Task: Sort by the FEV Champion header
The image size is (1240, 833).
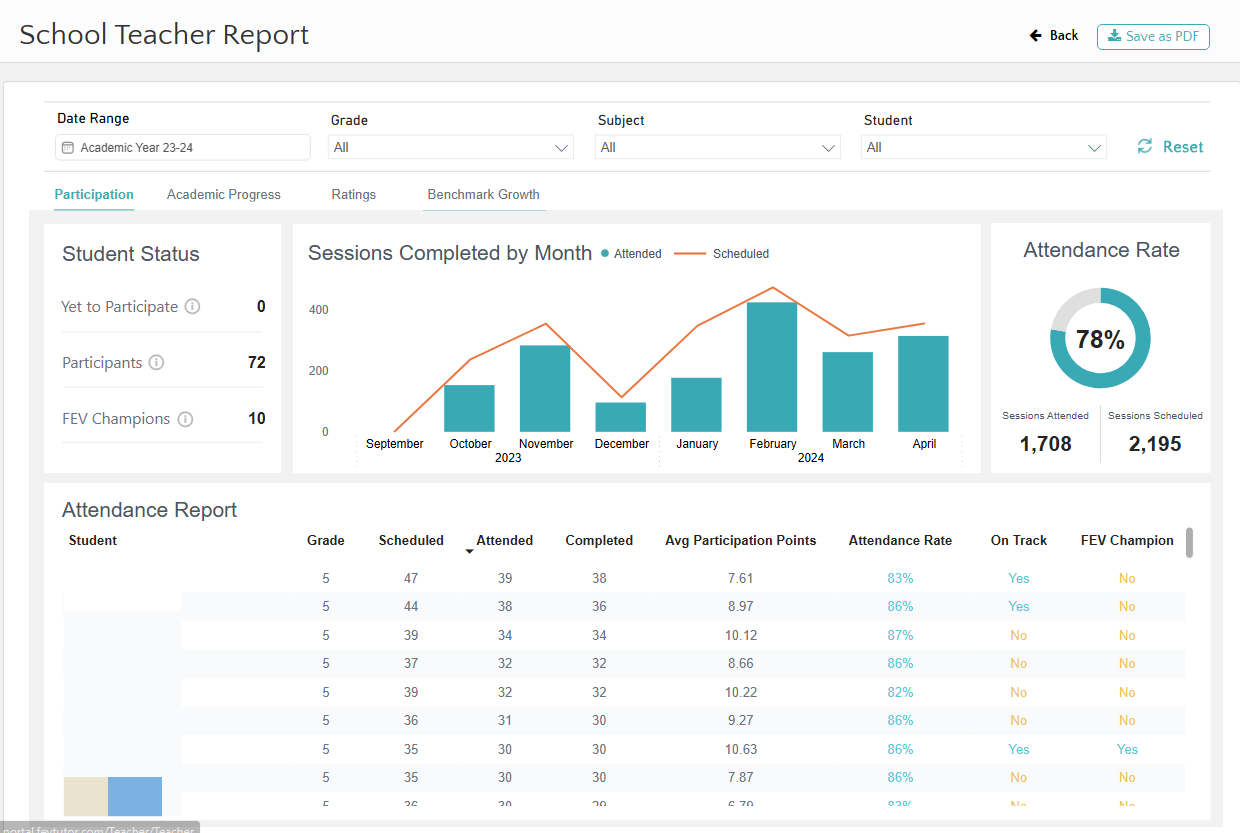Action: [1127, 540]
